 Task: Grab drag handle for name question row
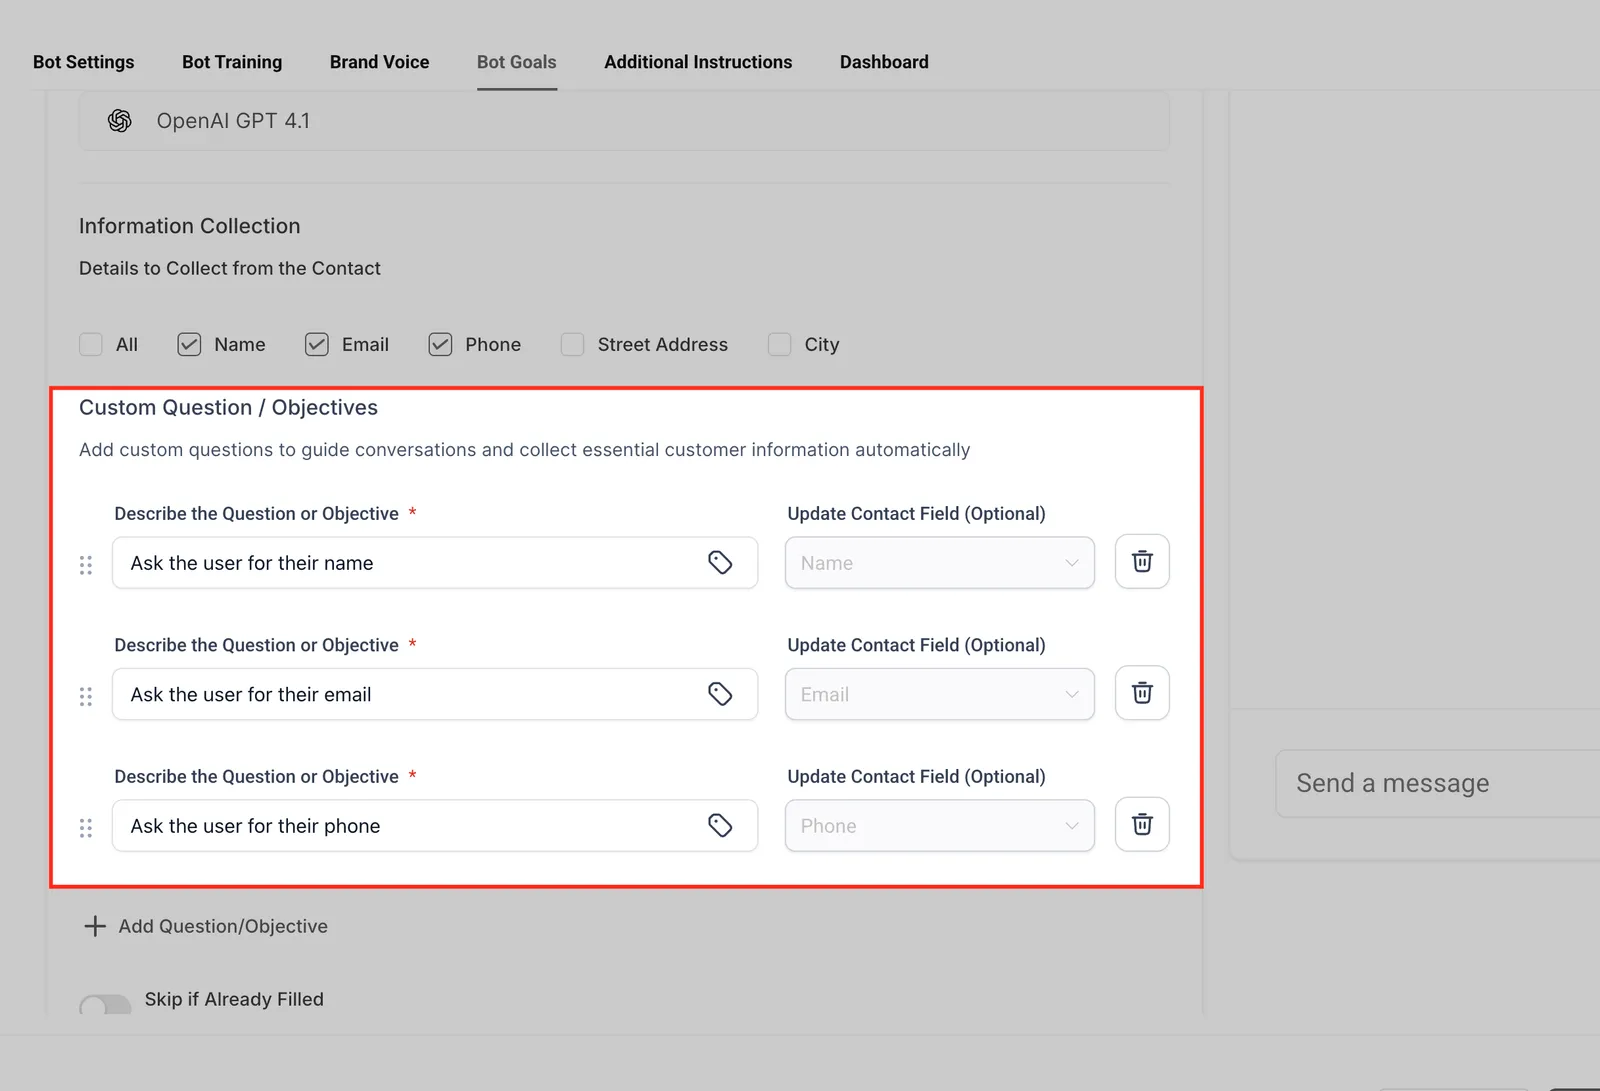86,565
